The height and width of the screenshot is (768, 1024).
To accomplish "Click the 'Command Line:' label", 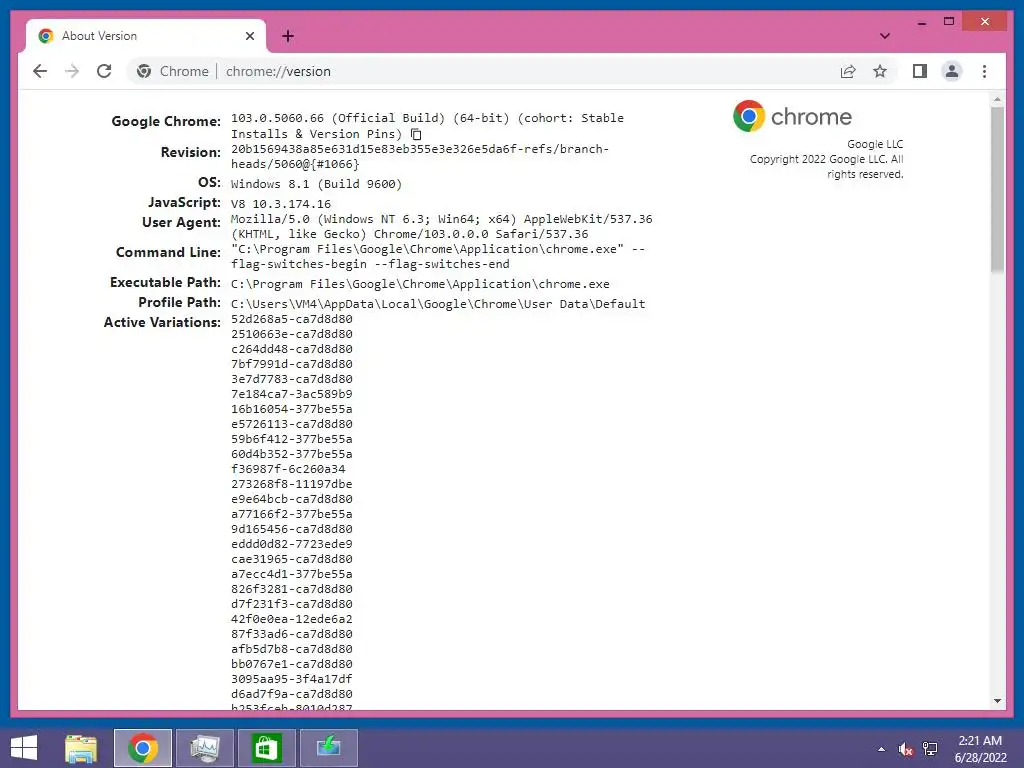I will 168,253.
